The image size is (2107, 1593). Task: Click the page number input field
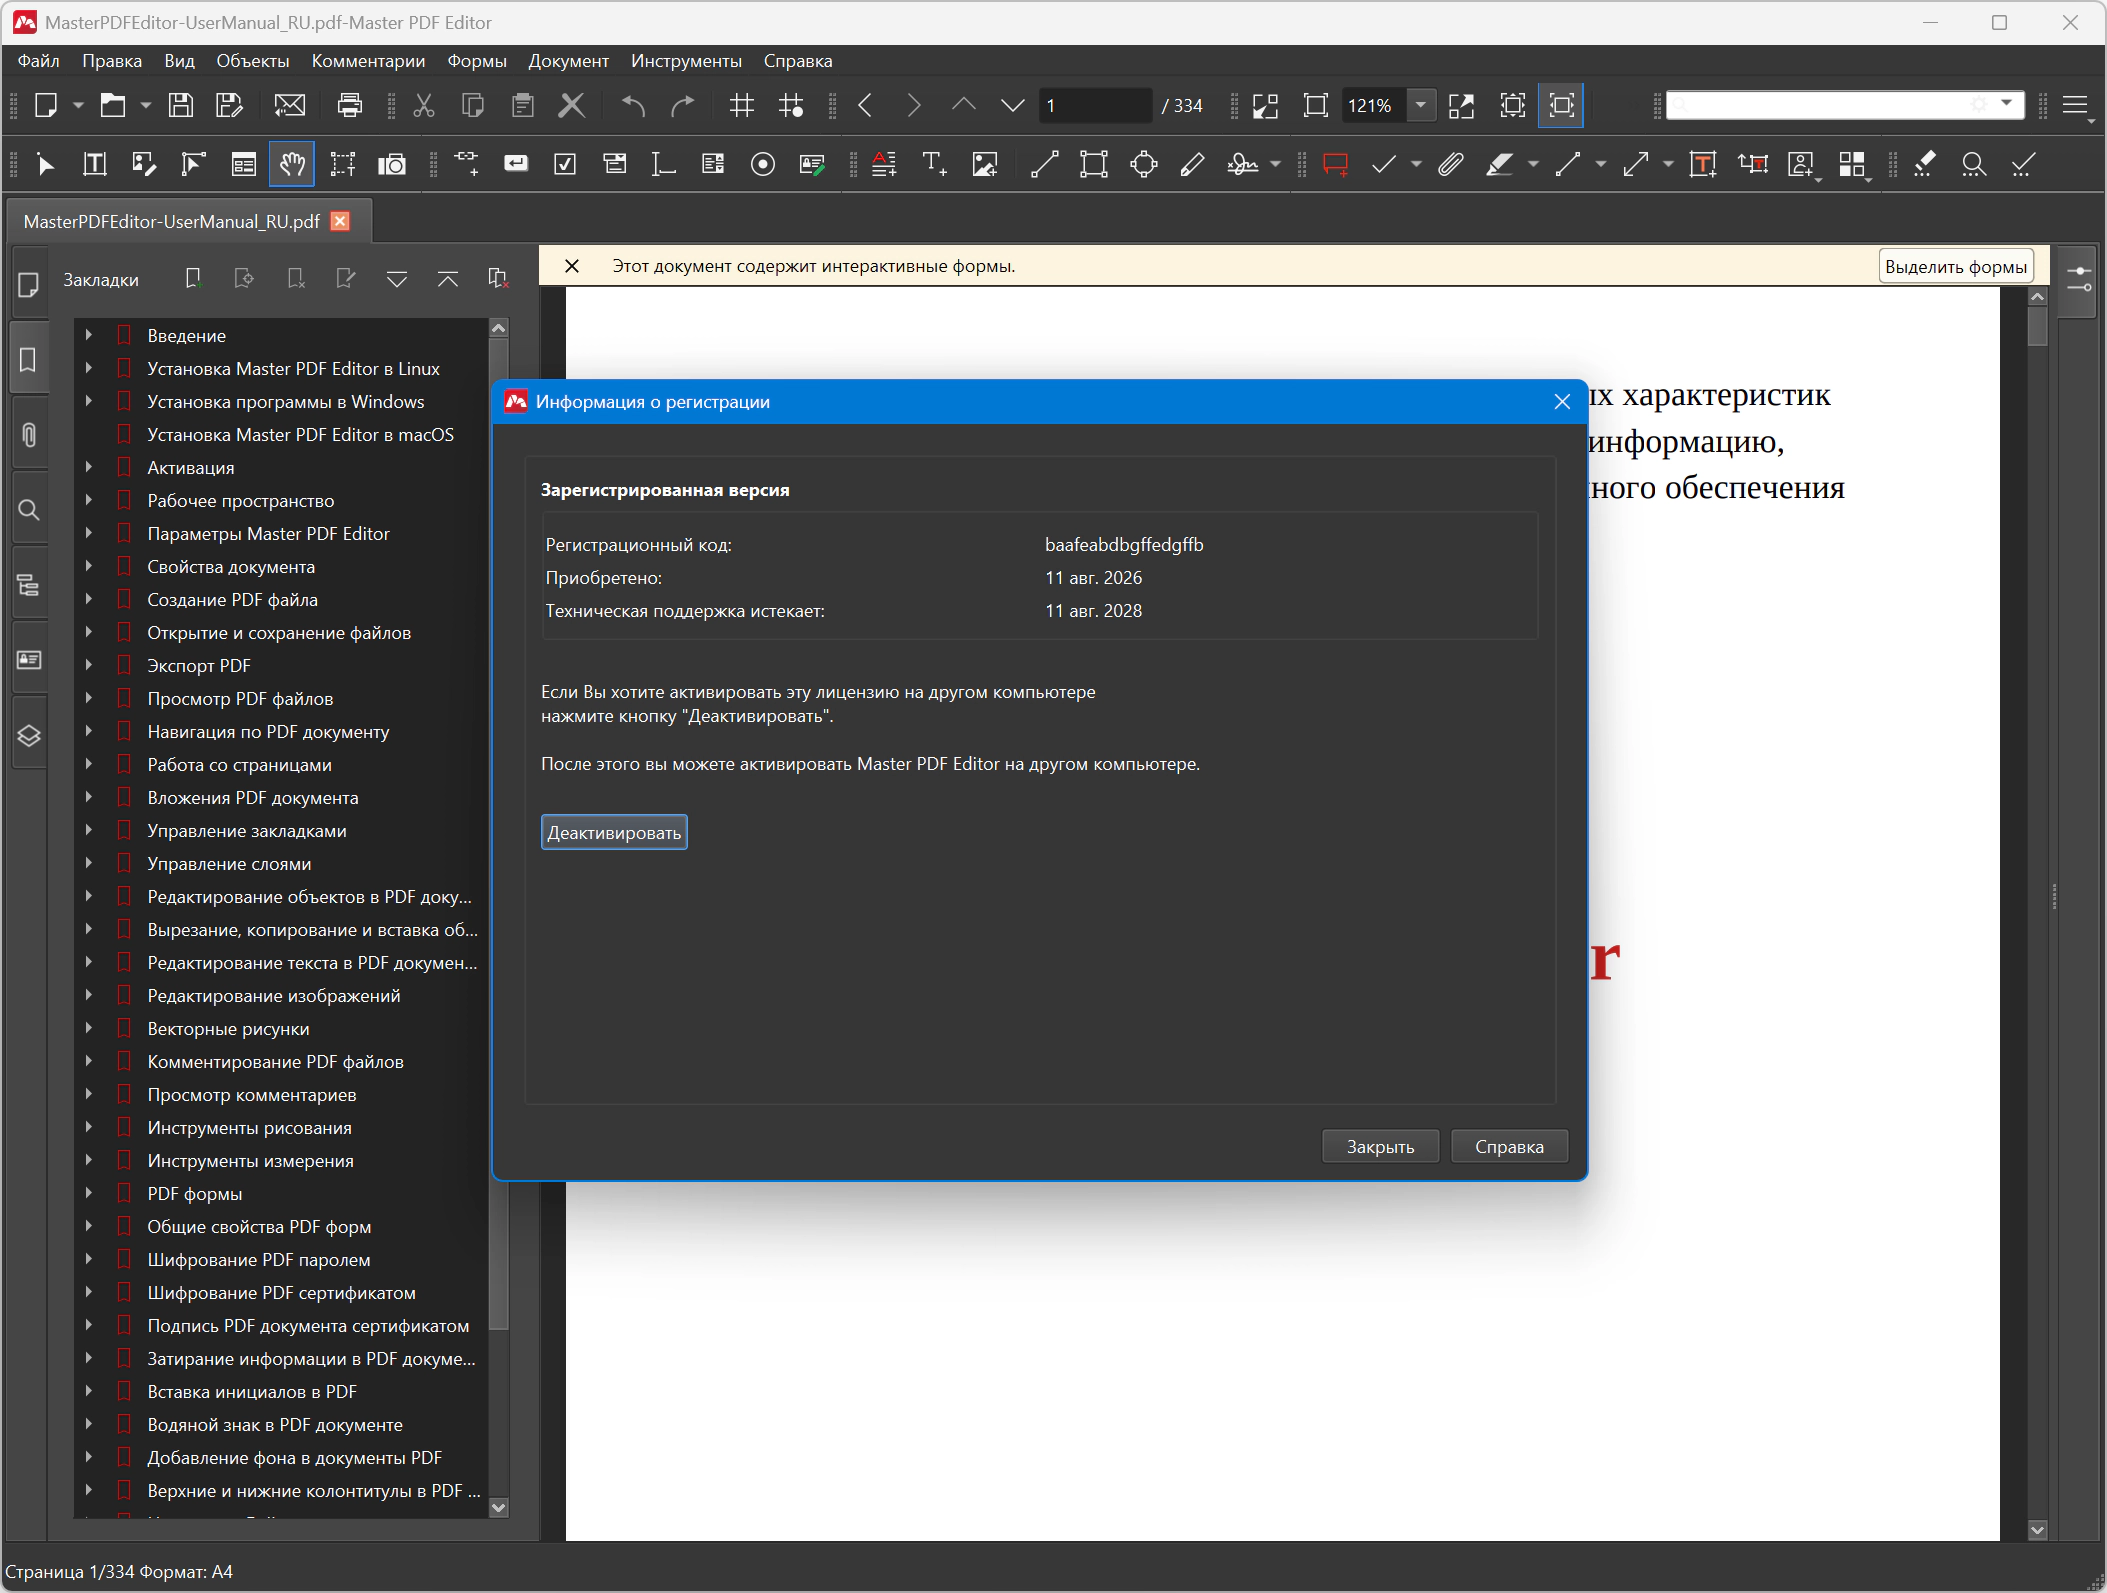pyautogui.click(x=1094, y=105)
